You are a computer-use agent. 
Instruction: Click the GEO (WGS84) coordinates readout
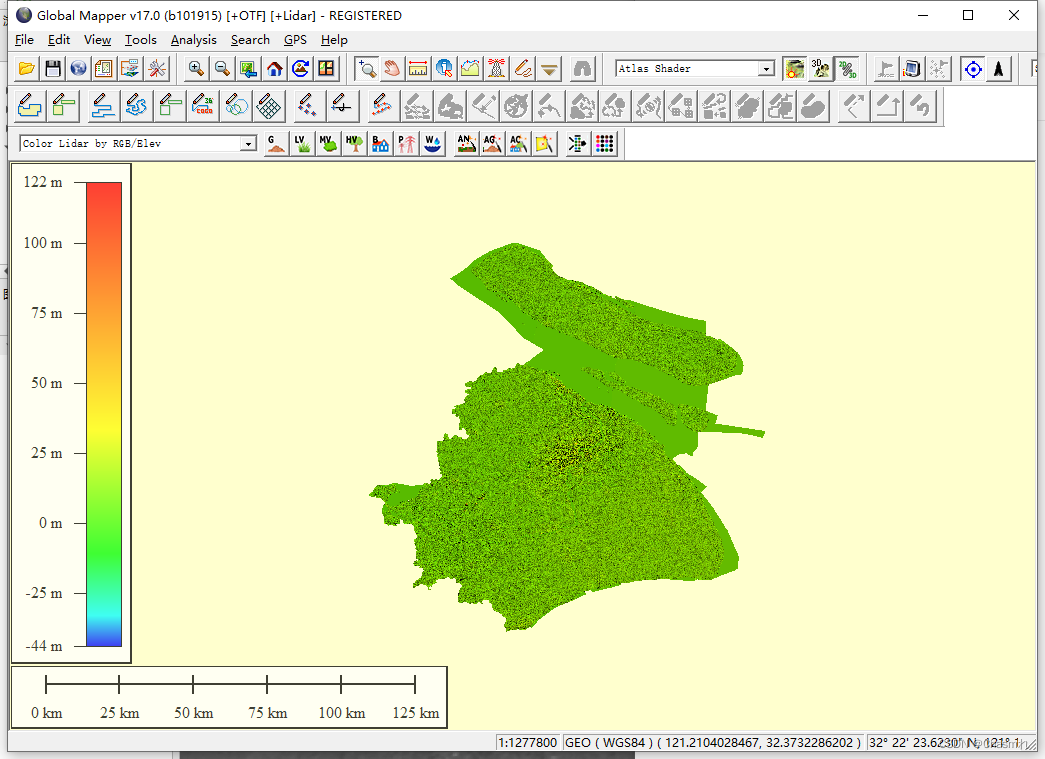713,742
